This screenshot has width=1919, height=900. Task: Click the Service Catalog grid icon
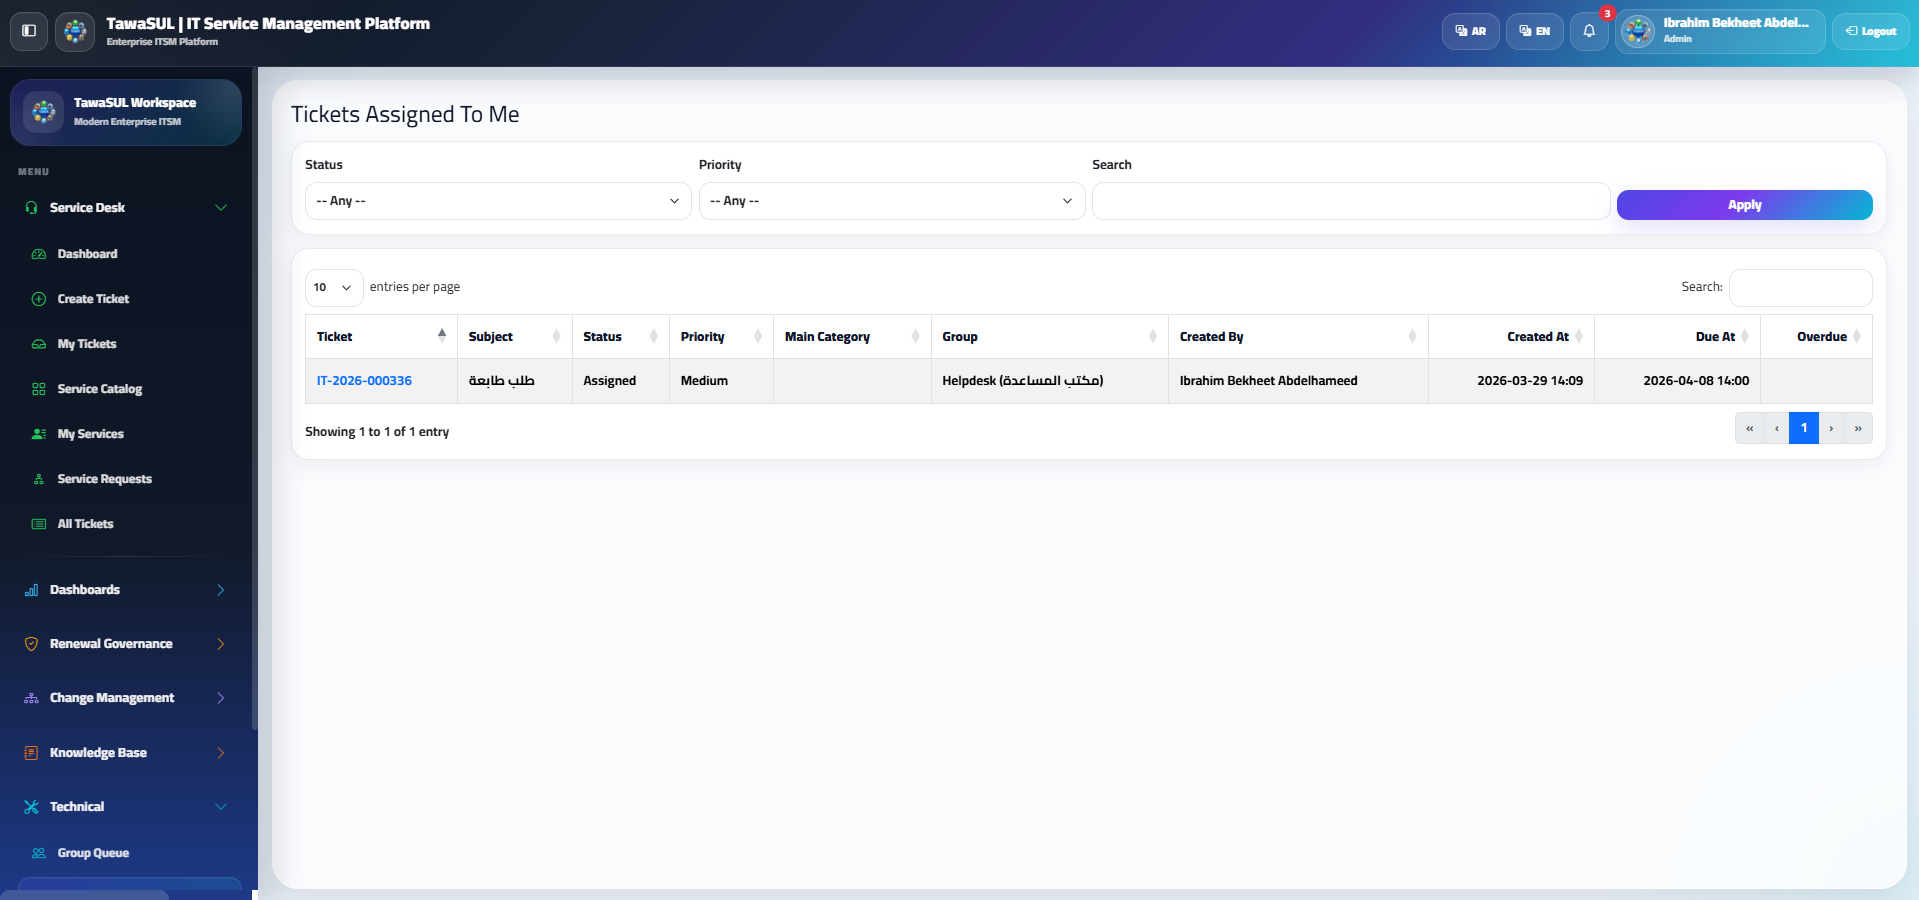coord(39,389)
